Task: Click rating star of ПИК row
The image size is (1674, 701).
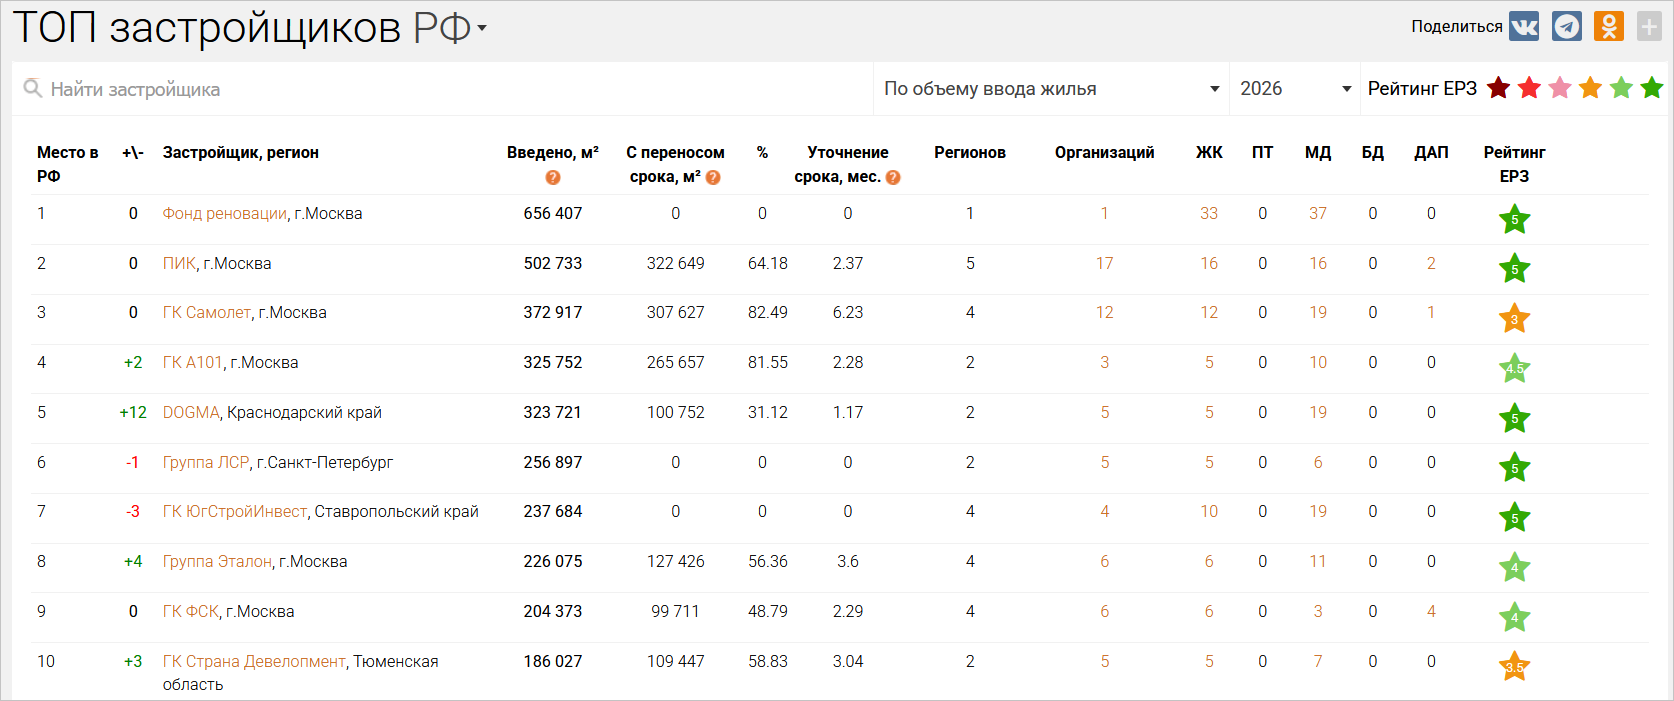Action: (x=1514, y=269)
